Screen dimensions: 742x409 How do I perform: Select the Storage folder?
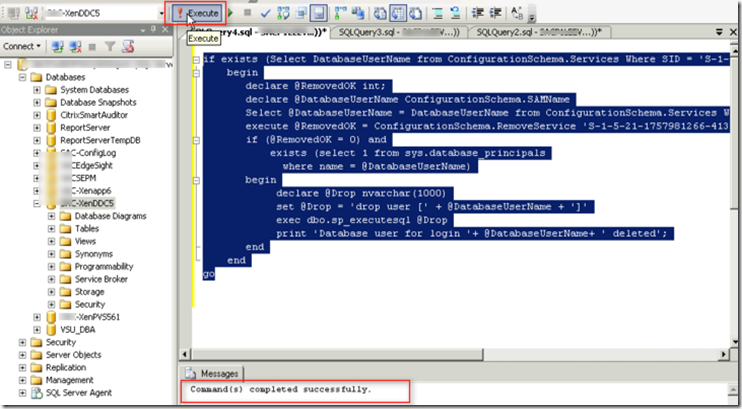[x=89, y=292]
